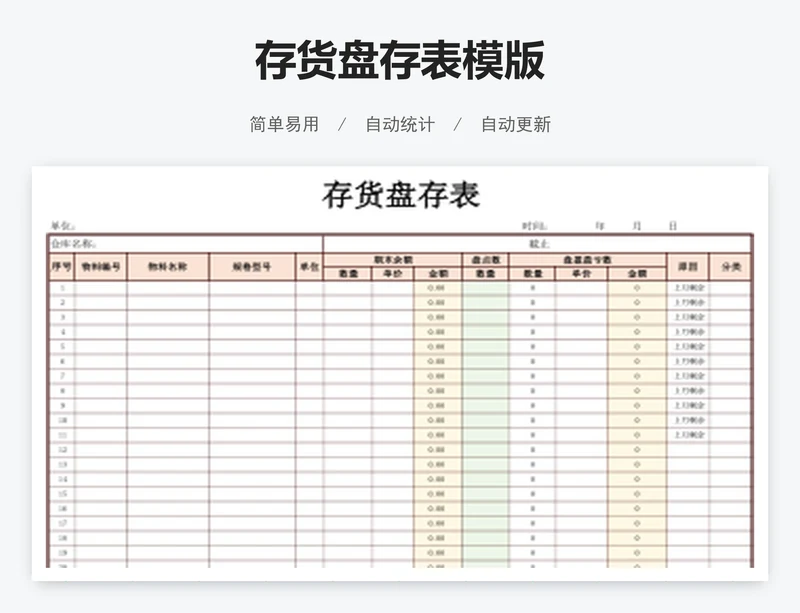This screenshot has height=613, width=800.
Task: Click the 时间 label above the table
Action: pos(534,226)
